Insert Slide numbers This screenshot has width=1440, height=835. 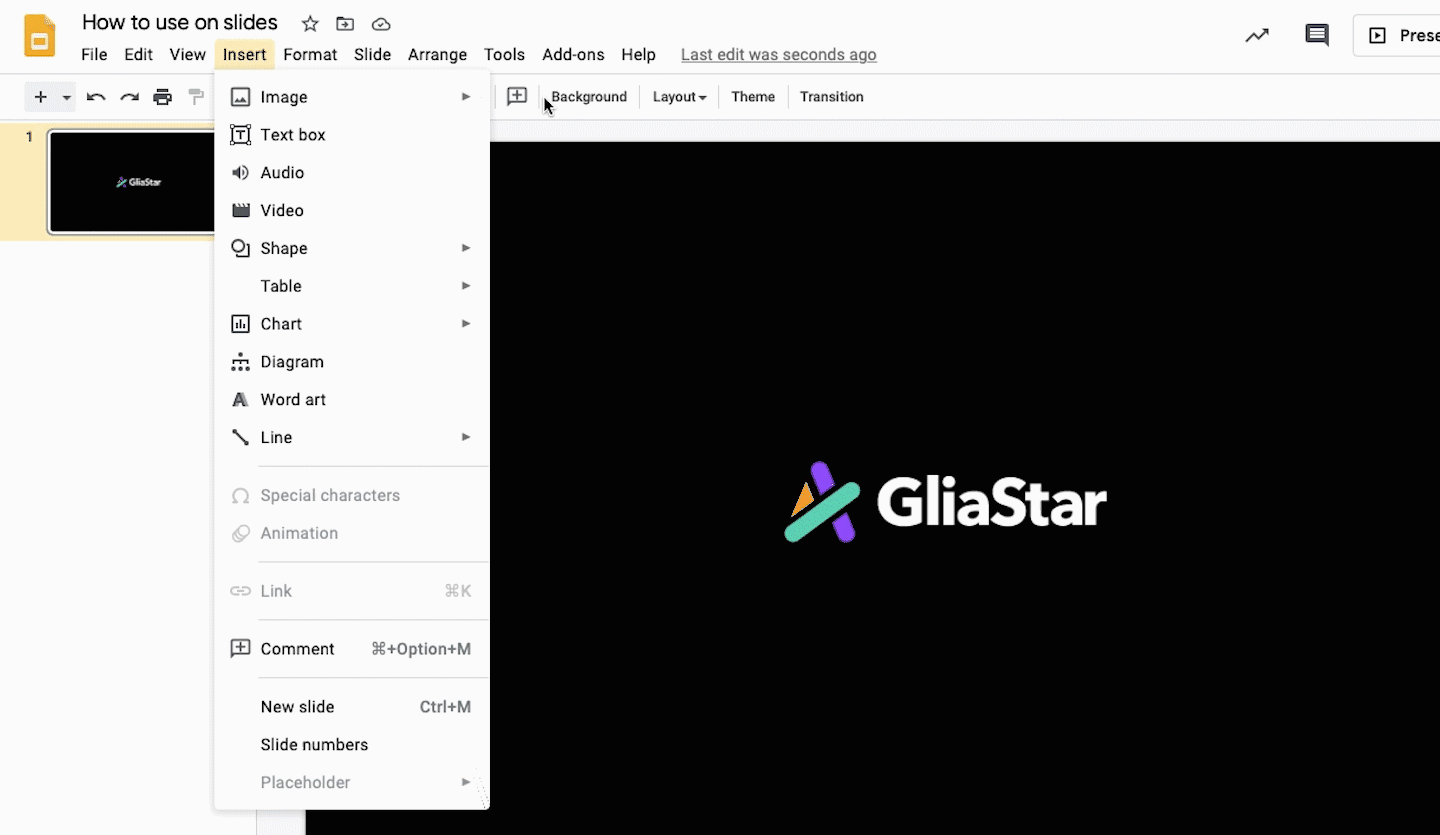(352, 745)
